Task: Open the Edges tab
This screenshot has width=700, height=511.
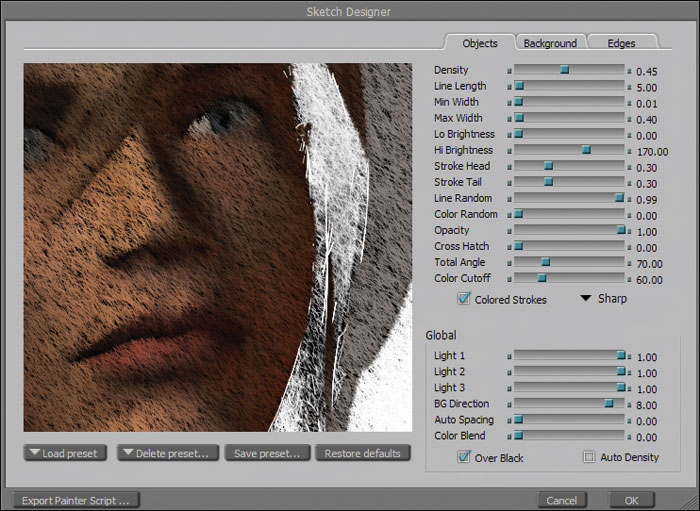Action: [x=624, y=43]
